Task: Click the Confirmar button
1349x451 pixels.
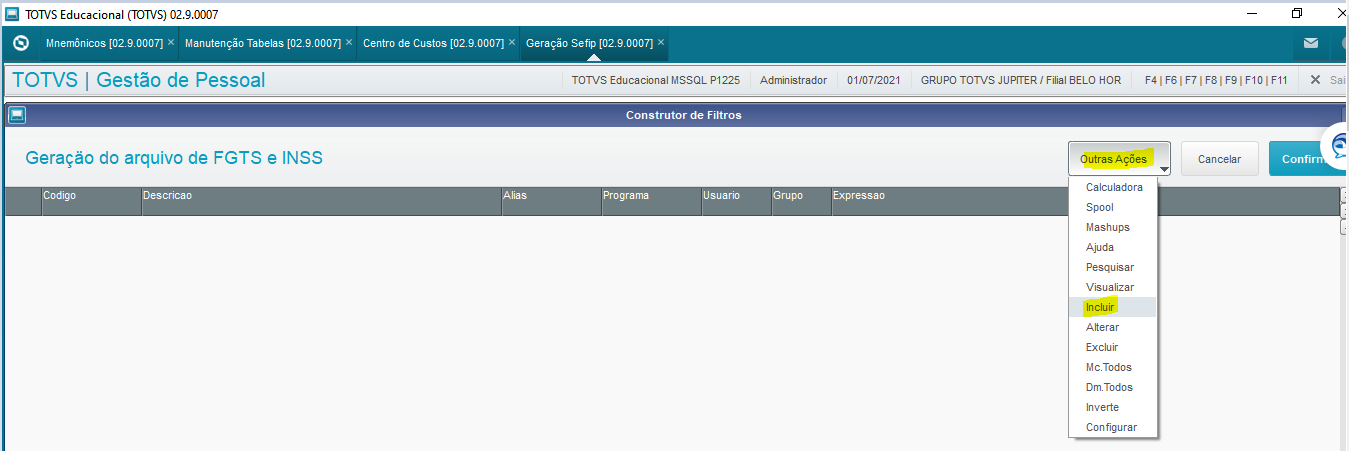Action: 1308,159
